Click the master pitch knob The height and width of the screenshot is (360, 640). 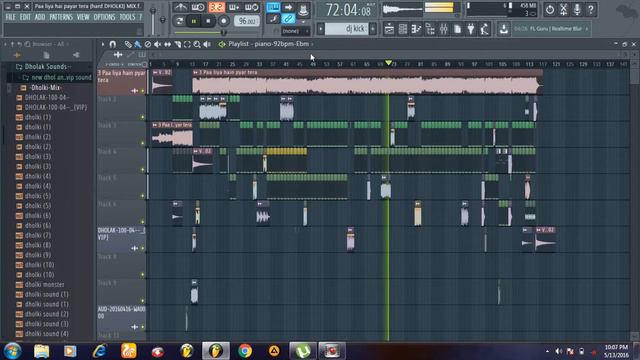[162, 20]
